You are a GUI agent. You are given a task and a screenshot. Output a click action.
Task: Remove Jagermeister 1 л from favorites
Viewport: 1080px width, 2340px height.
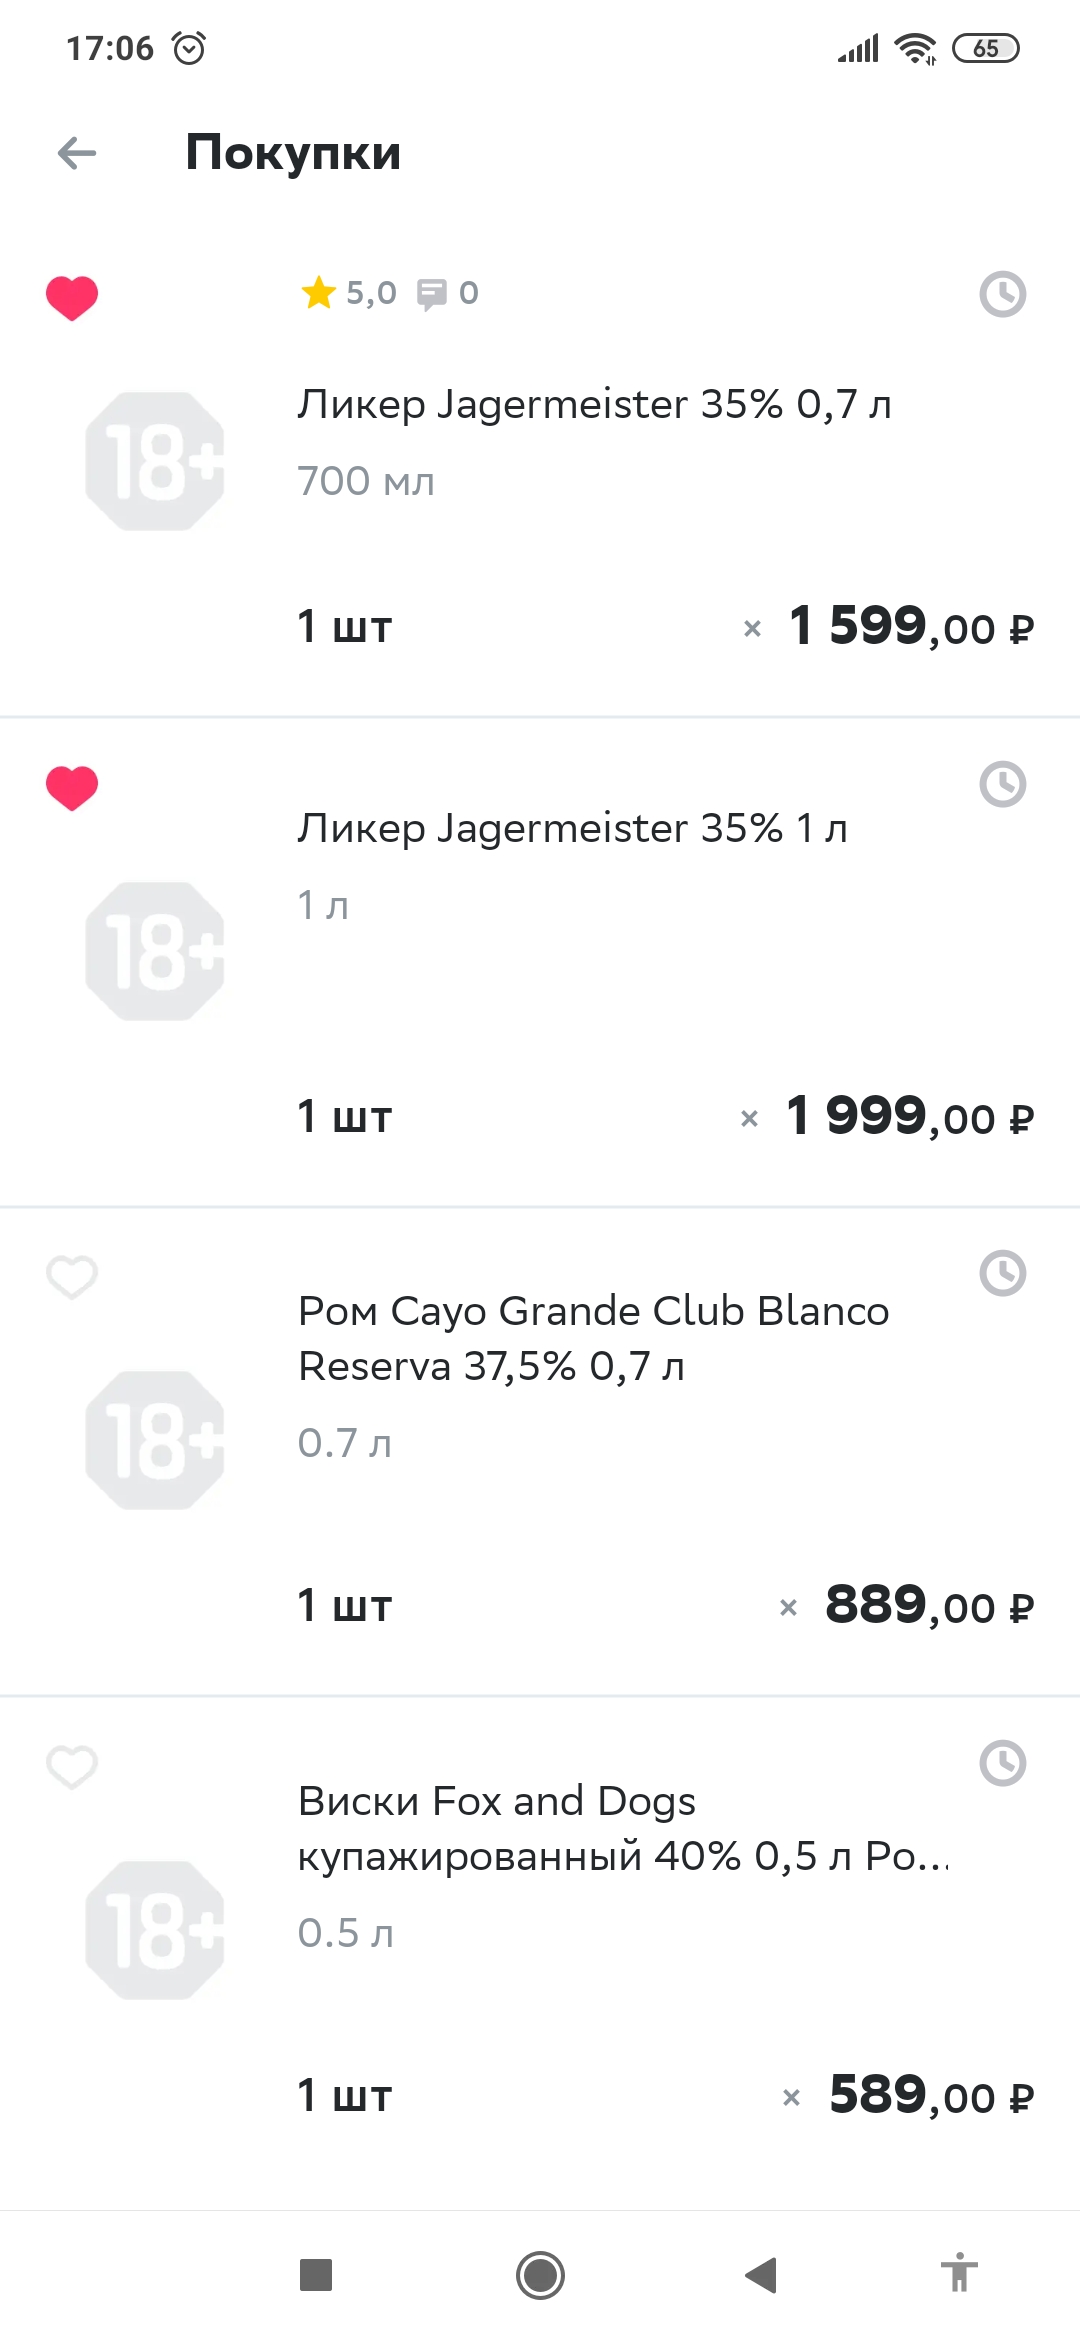coord(72,788)
